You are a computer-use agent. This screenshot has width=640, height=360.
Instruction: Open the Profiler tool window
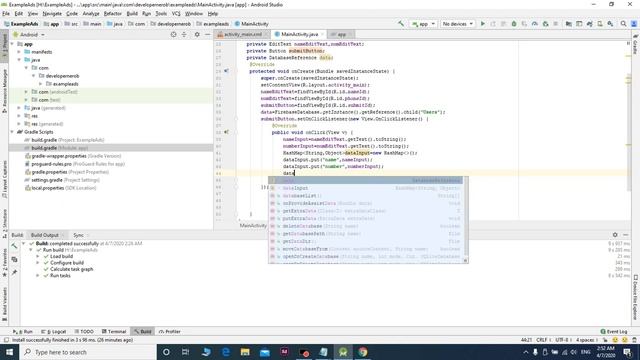[169, 331]
